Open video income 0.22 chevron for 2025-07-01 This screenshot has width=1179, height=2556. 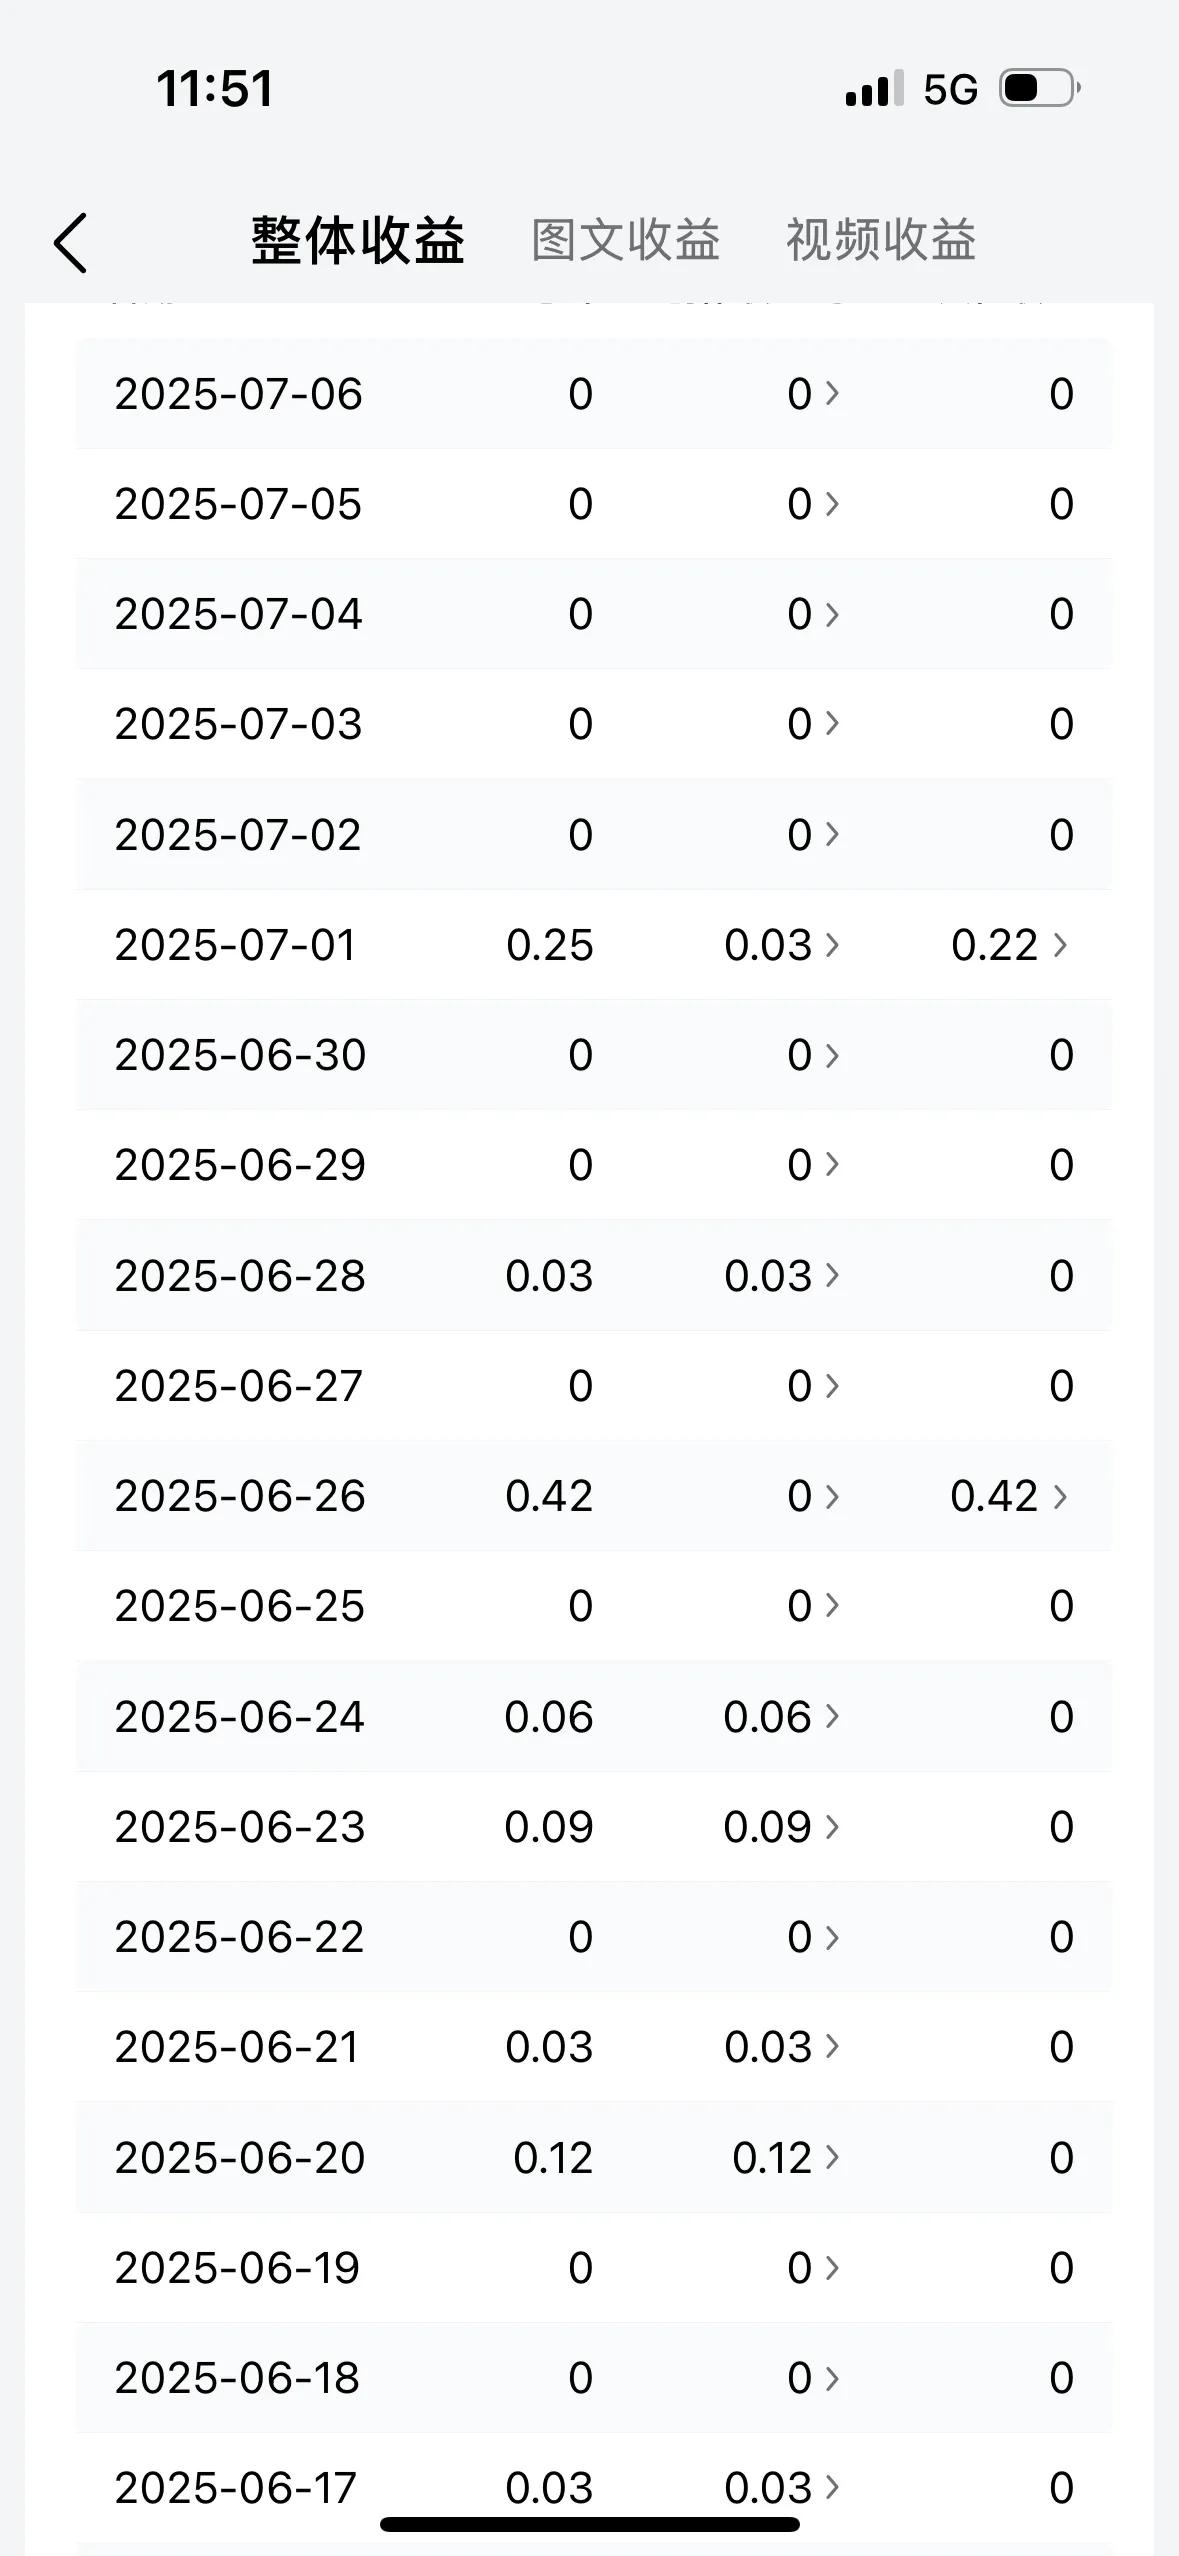1061,945
